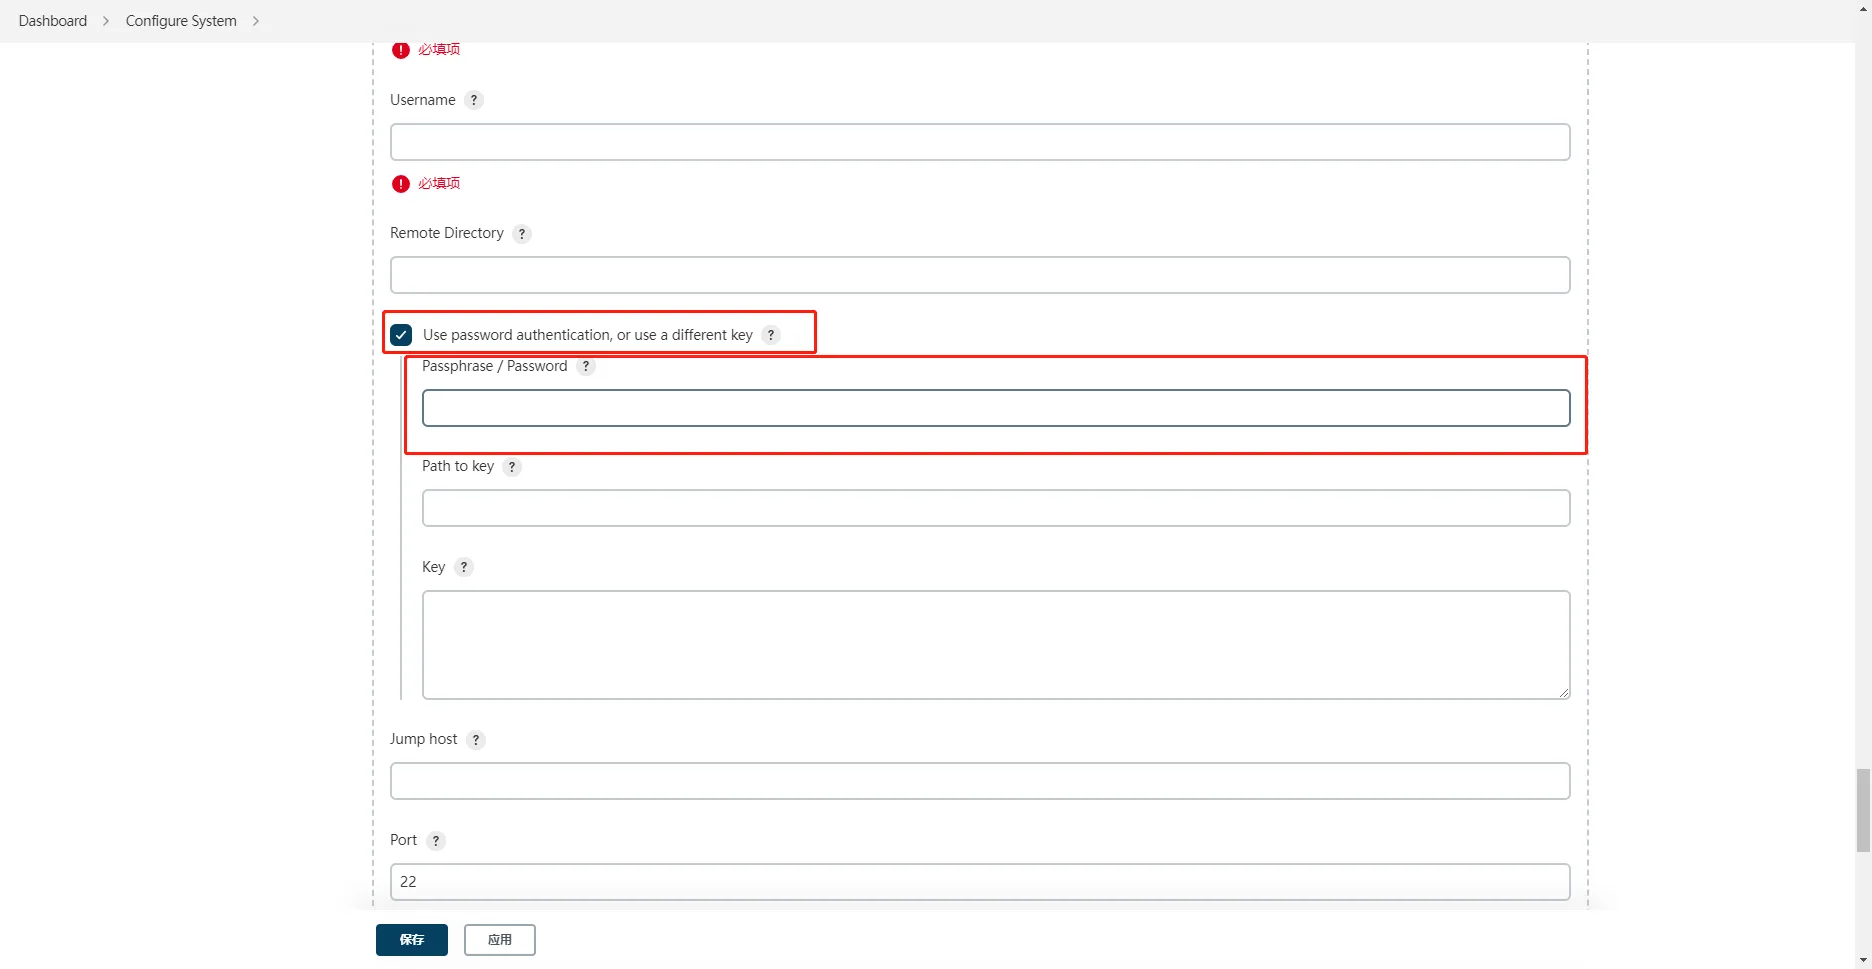Click chevron after Dashboard breadcrumb

tap(106, 21)
